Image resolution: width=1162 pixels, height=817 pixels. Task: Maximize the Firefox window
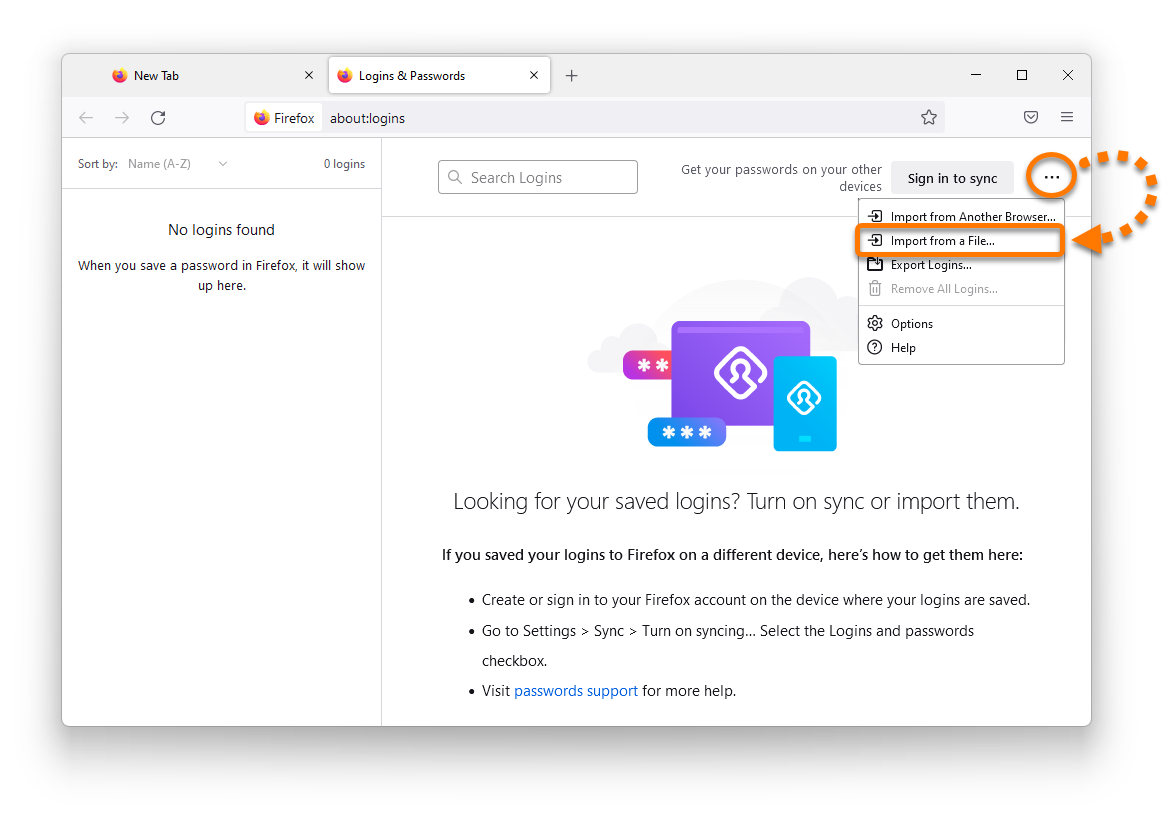pos(1022,75)
